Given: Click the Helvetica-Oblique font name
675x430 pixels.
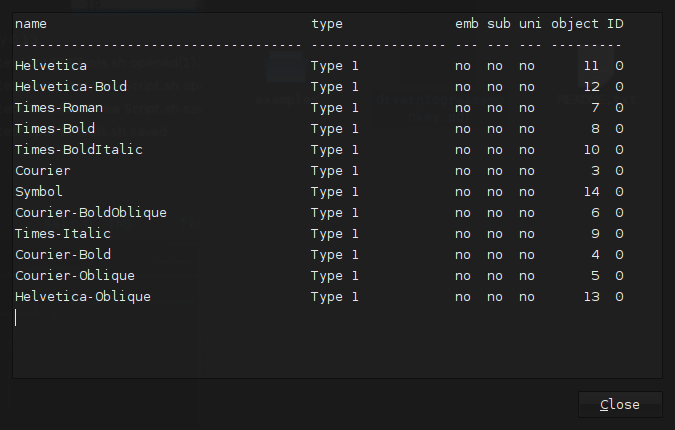Looking at the screenshot, I should (83, 297).
